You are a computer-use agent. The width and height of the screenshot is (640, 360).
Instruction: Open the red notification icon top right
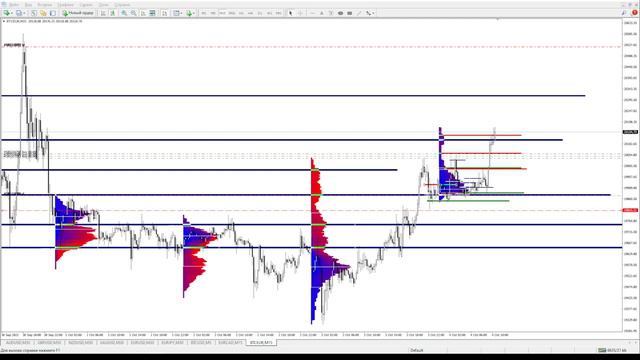(635, 13)
